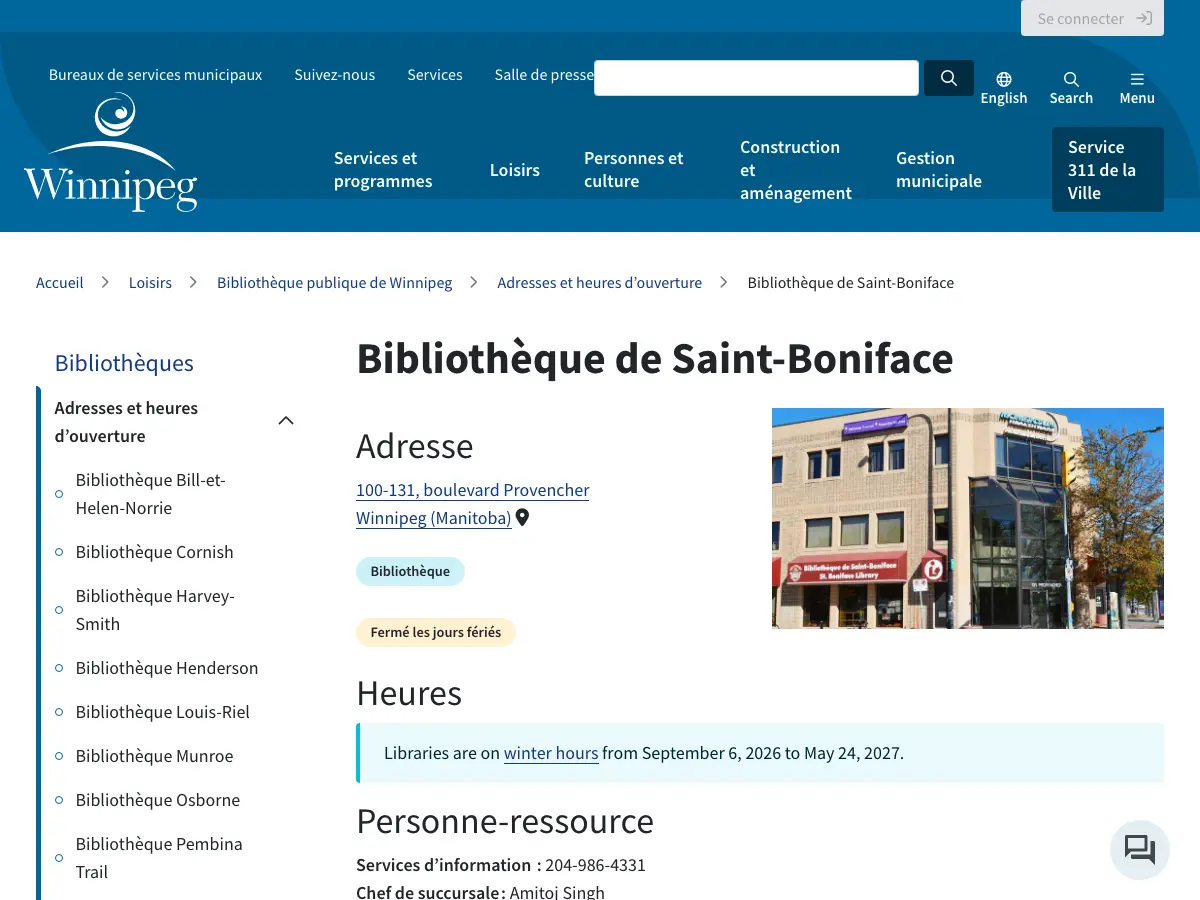The width and height of the screenshot is (1200, 900).
Task: Click the Saint-Boniface library building photo
Action: pyautogui.click(x=968, y=518)
